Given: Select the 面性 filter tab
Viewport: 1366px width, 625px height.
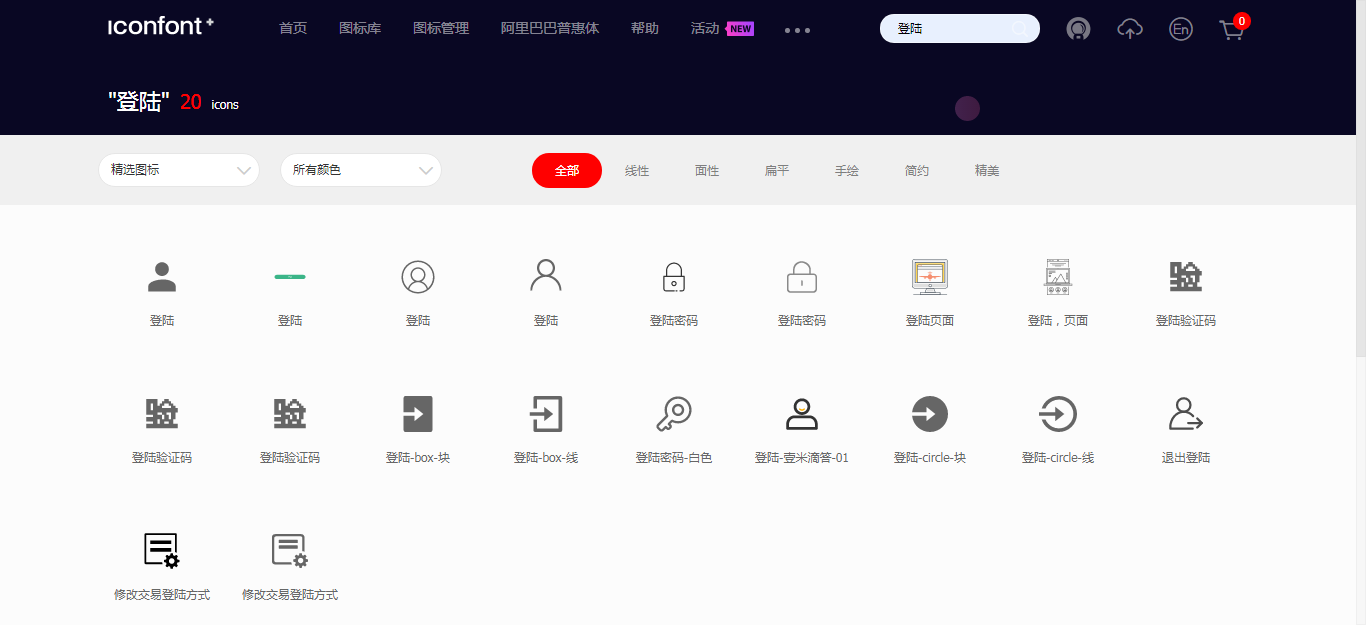Looking at the screenshot, I should point(707,171).
